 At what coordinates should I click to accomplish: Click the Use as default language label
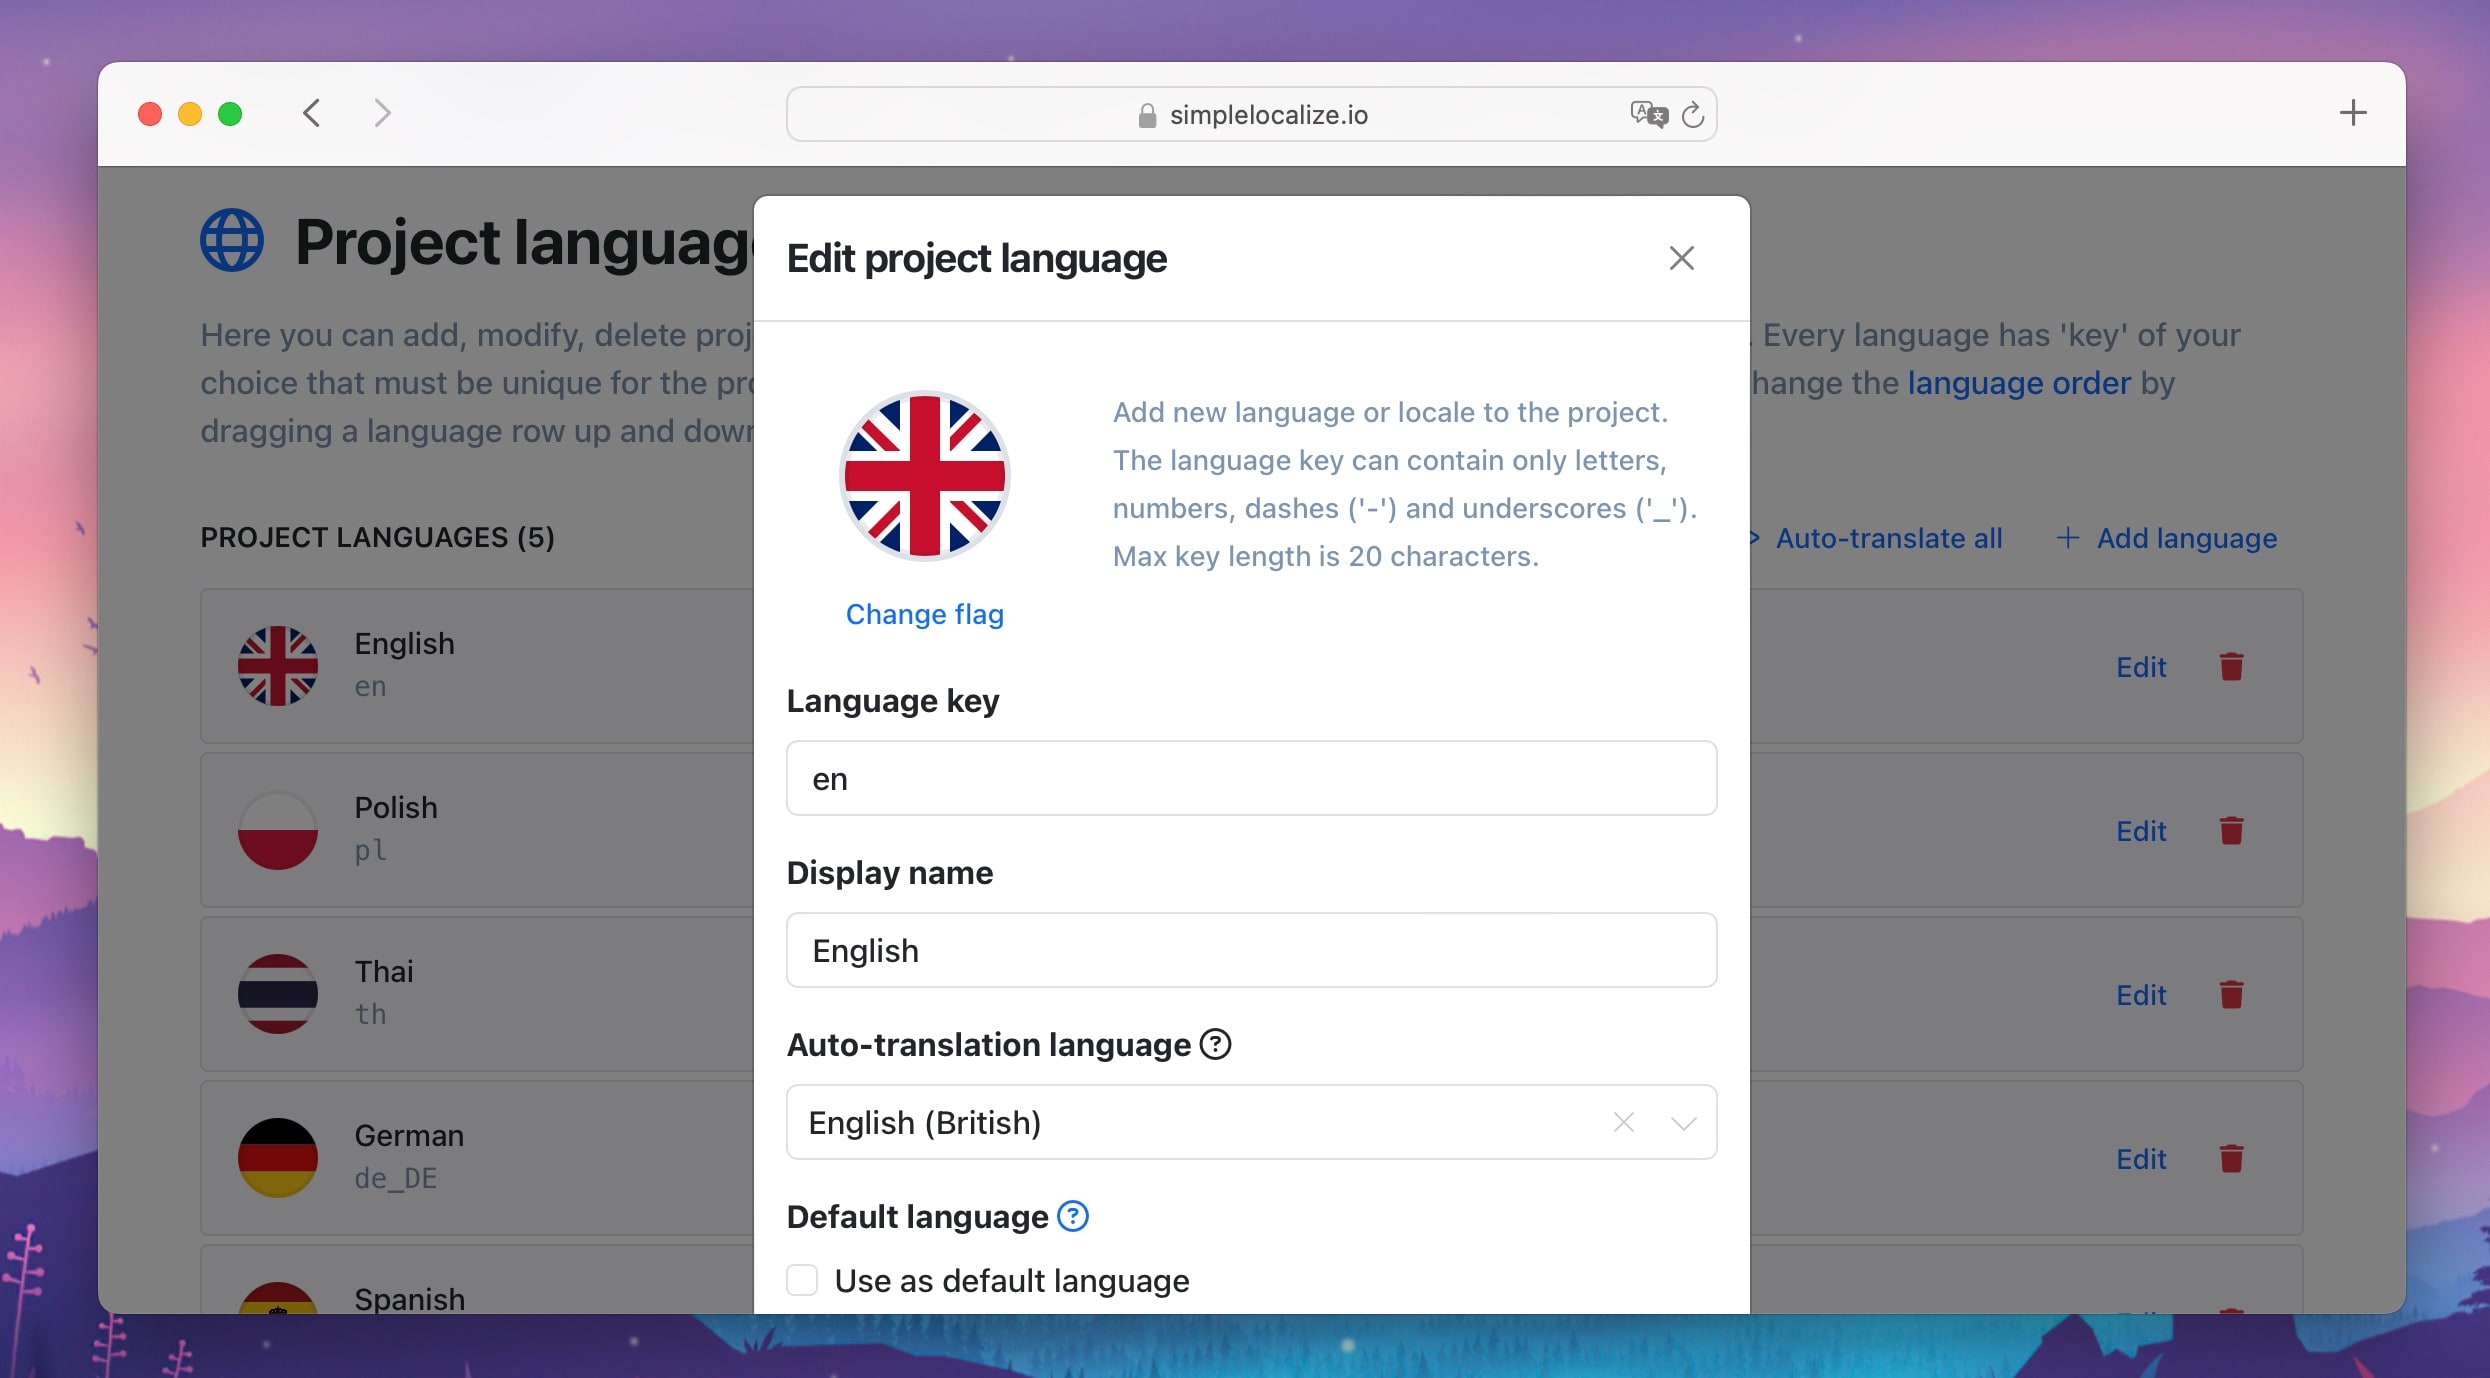[x=1012, y=1280]
